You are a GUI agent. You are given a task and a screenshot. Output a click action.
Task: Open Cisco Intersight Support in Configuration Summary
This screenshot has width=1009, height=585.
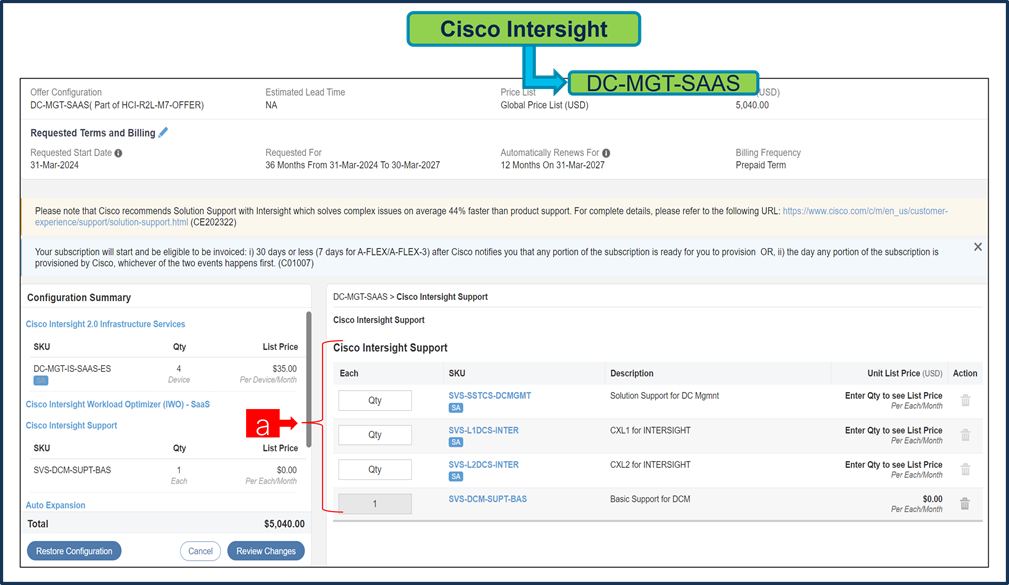71,425
